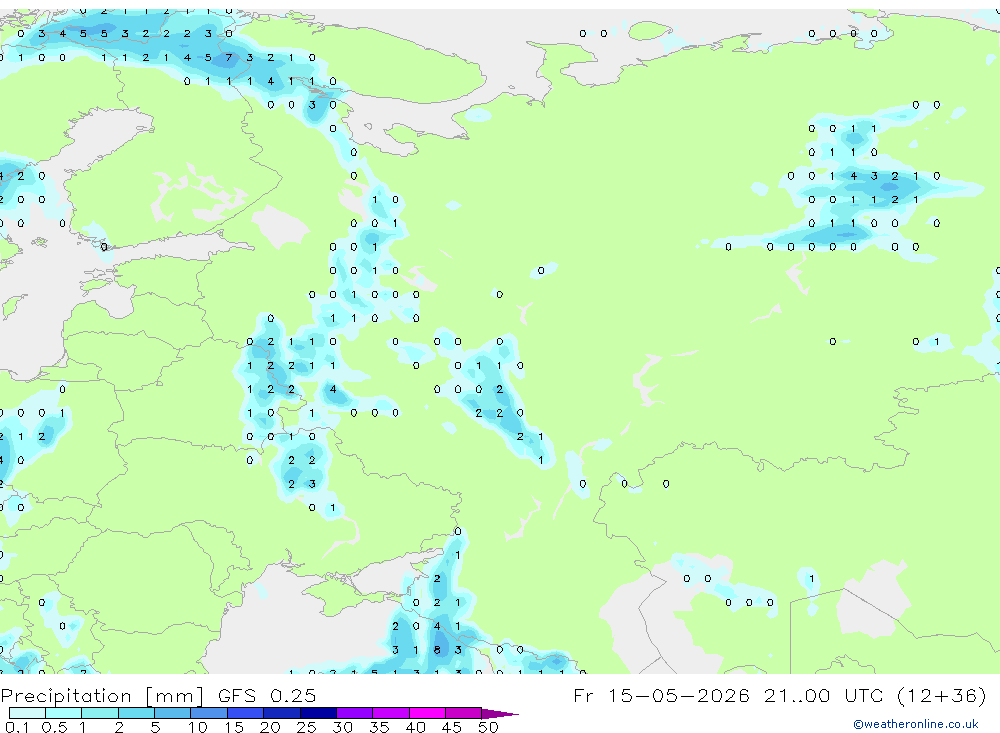
Task: Click the date 'Fr 15-05-2026' text
Action: 661,695
